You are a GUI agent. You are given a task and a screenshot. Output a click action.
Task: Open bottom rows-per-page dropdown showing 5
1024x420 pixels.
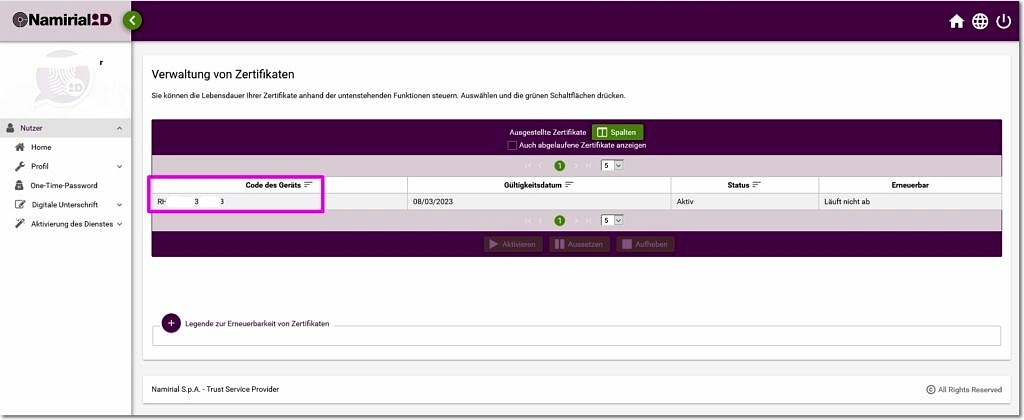click(x=613, y=221)
